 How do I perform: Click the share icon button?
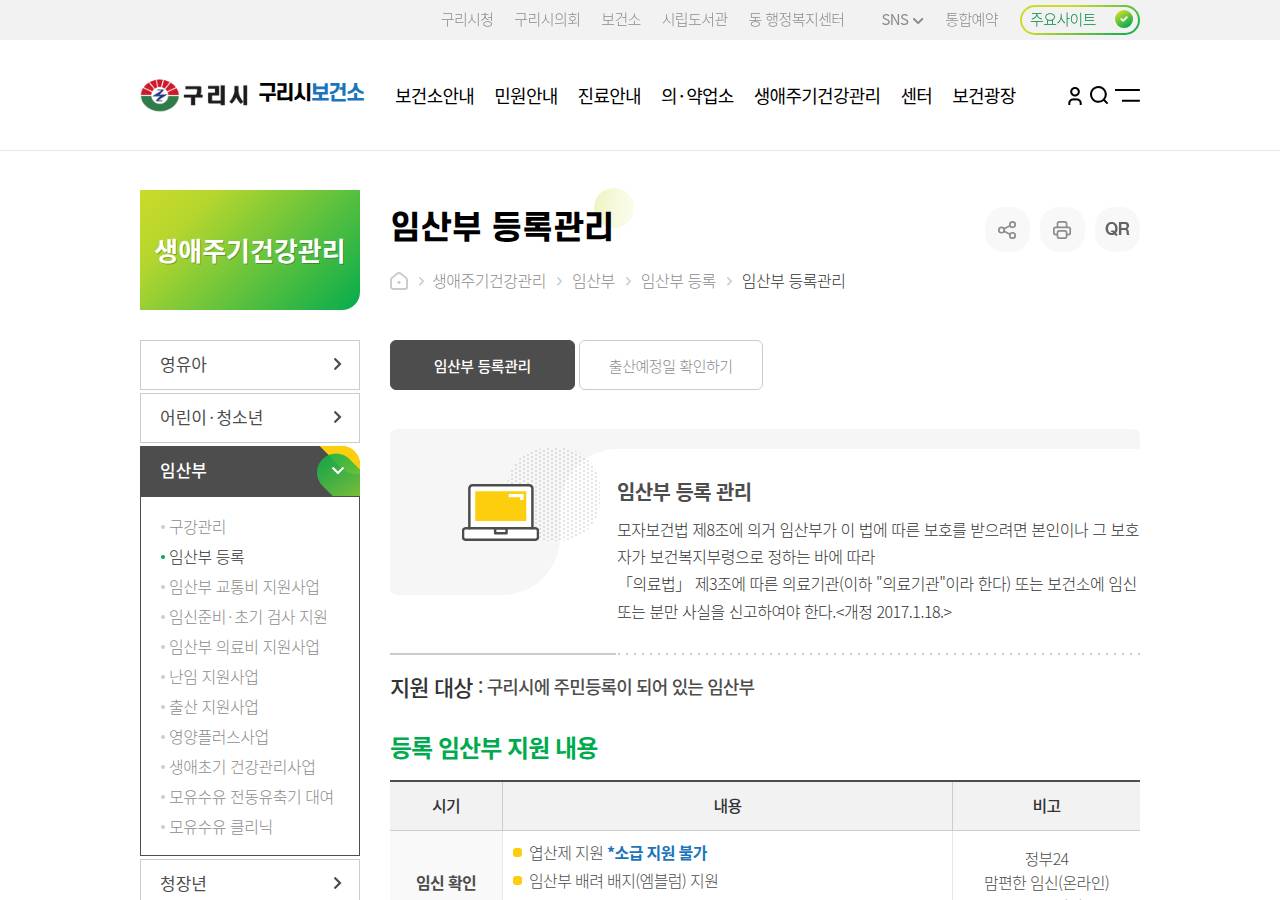click(x=1007, y=229)
